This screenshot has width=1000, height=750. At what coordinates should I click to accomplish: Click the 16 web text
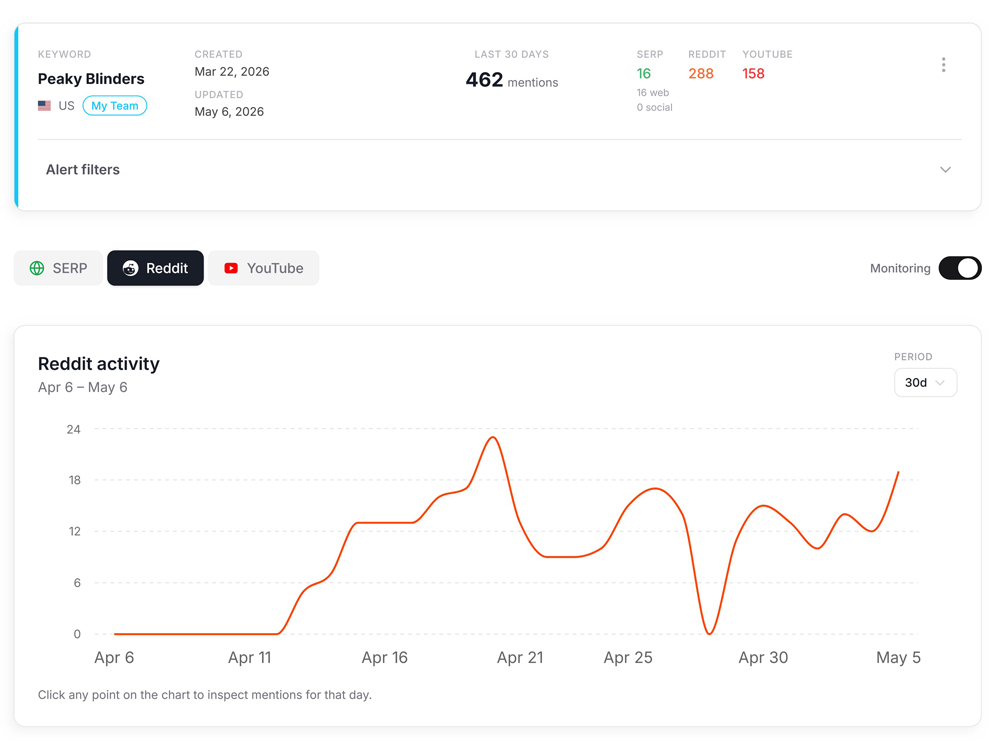point(652,93)
